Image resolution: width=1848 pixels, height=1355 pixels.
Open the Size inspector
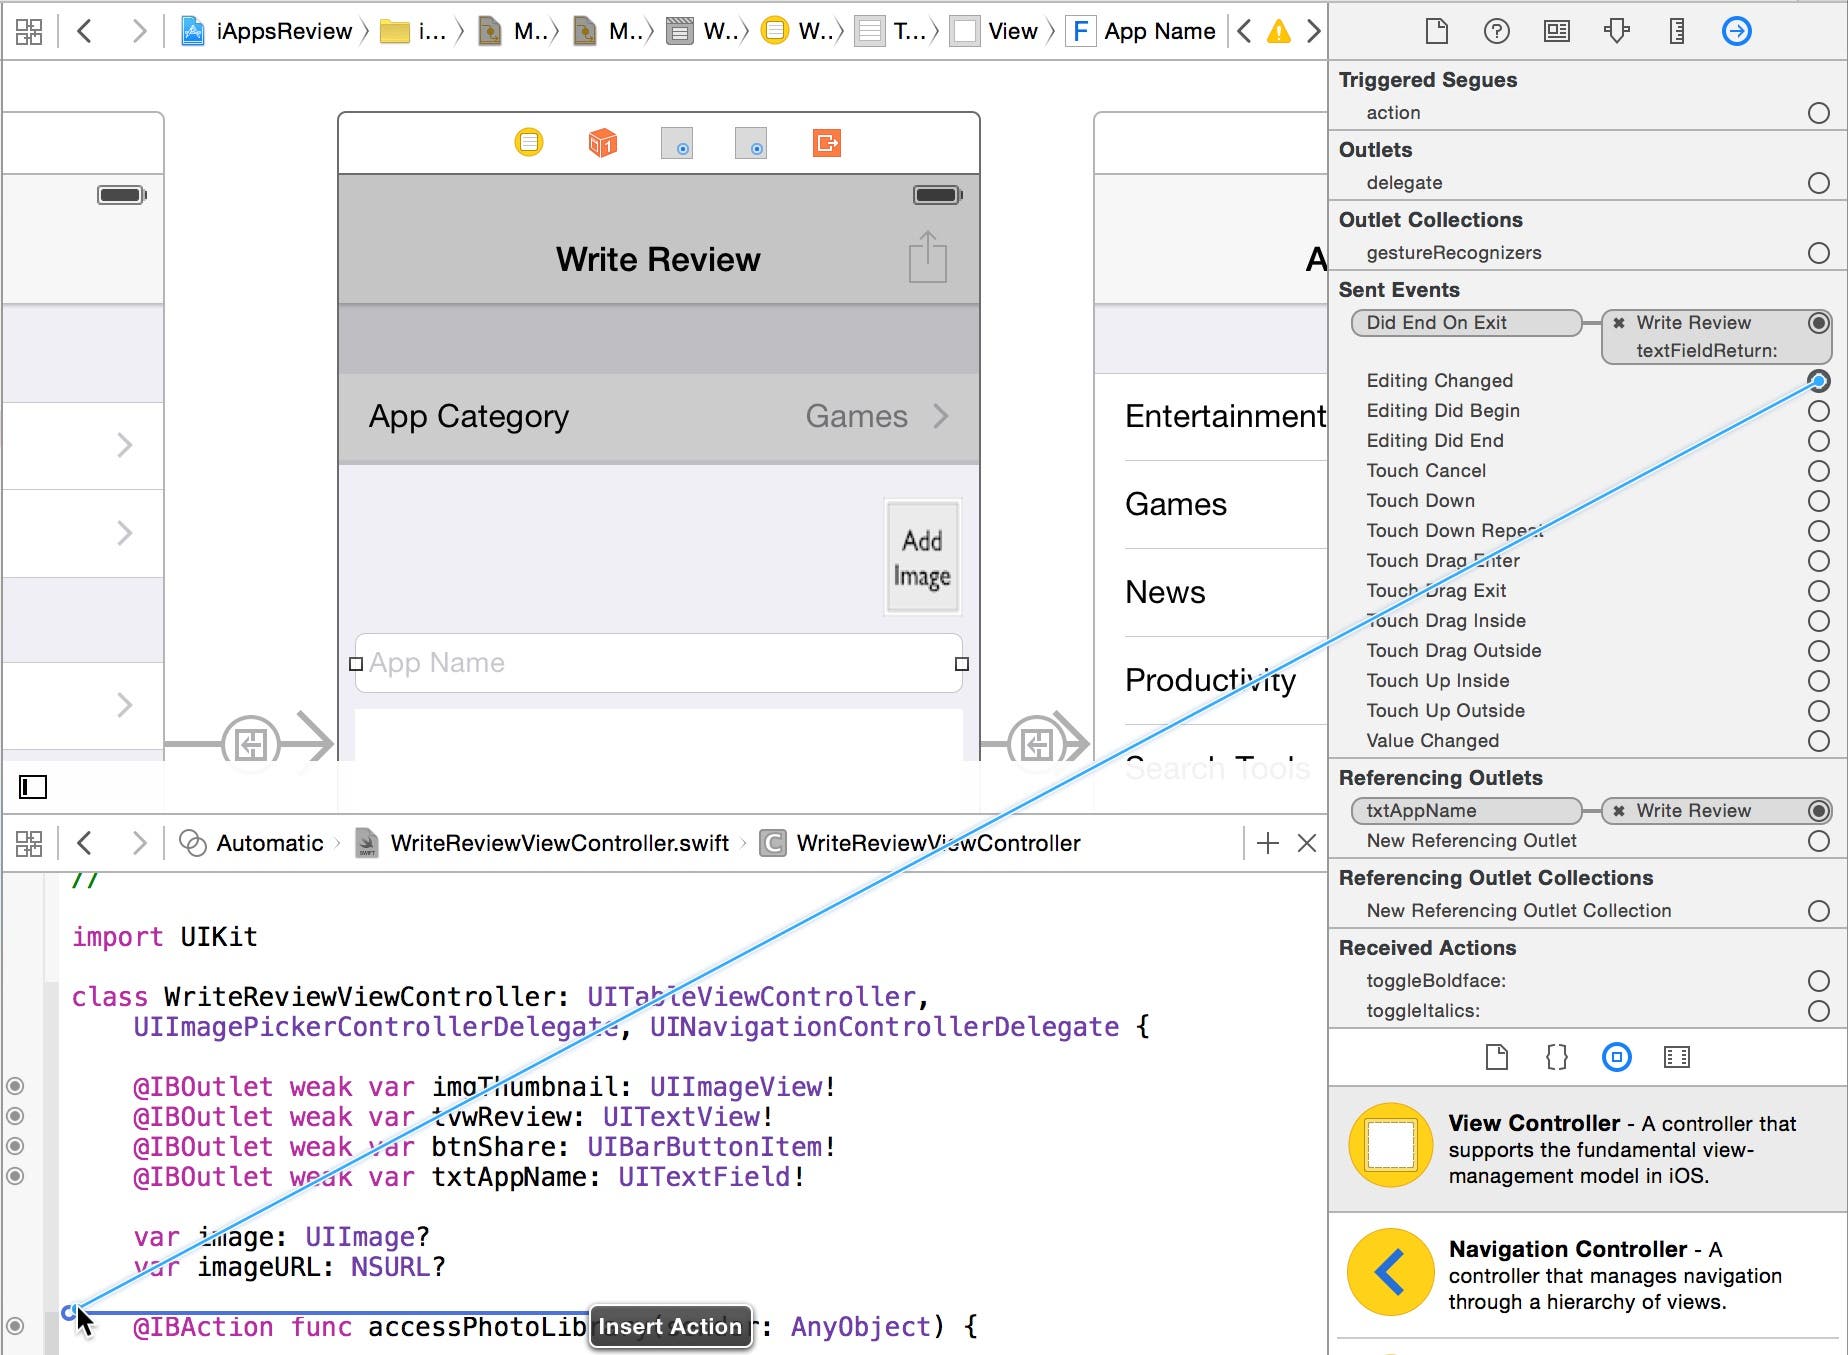click(1677, 31)
